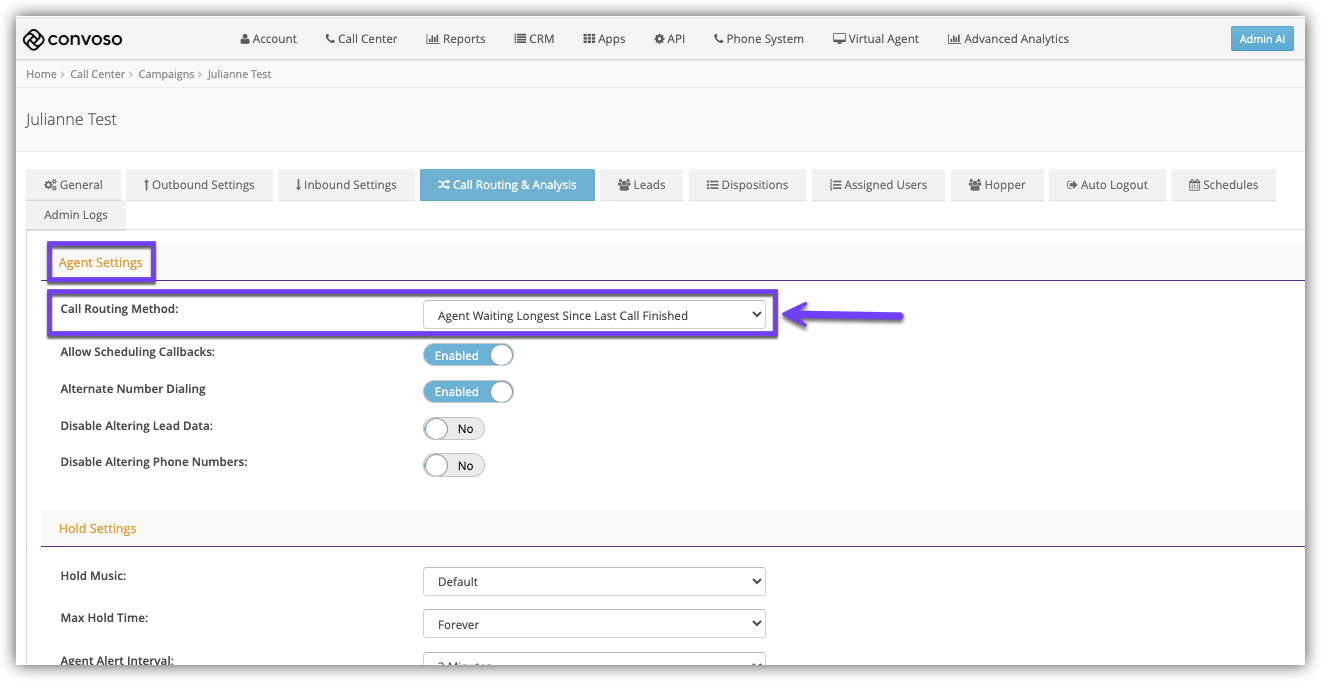Screen dimensions: 1321x681
Task: Click the Convoso logo
Action: pos(73,39)
